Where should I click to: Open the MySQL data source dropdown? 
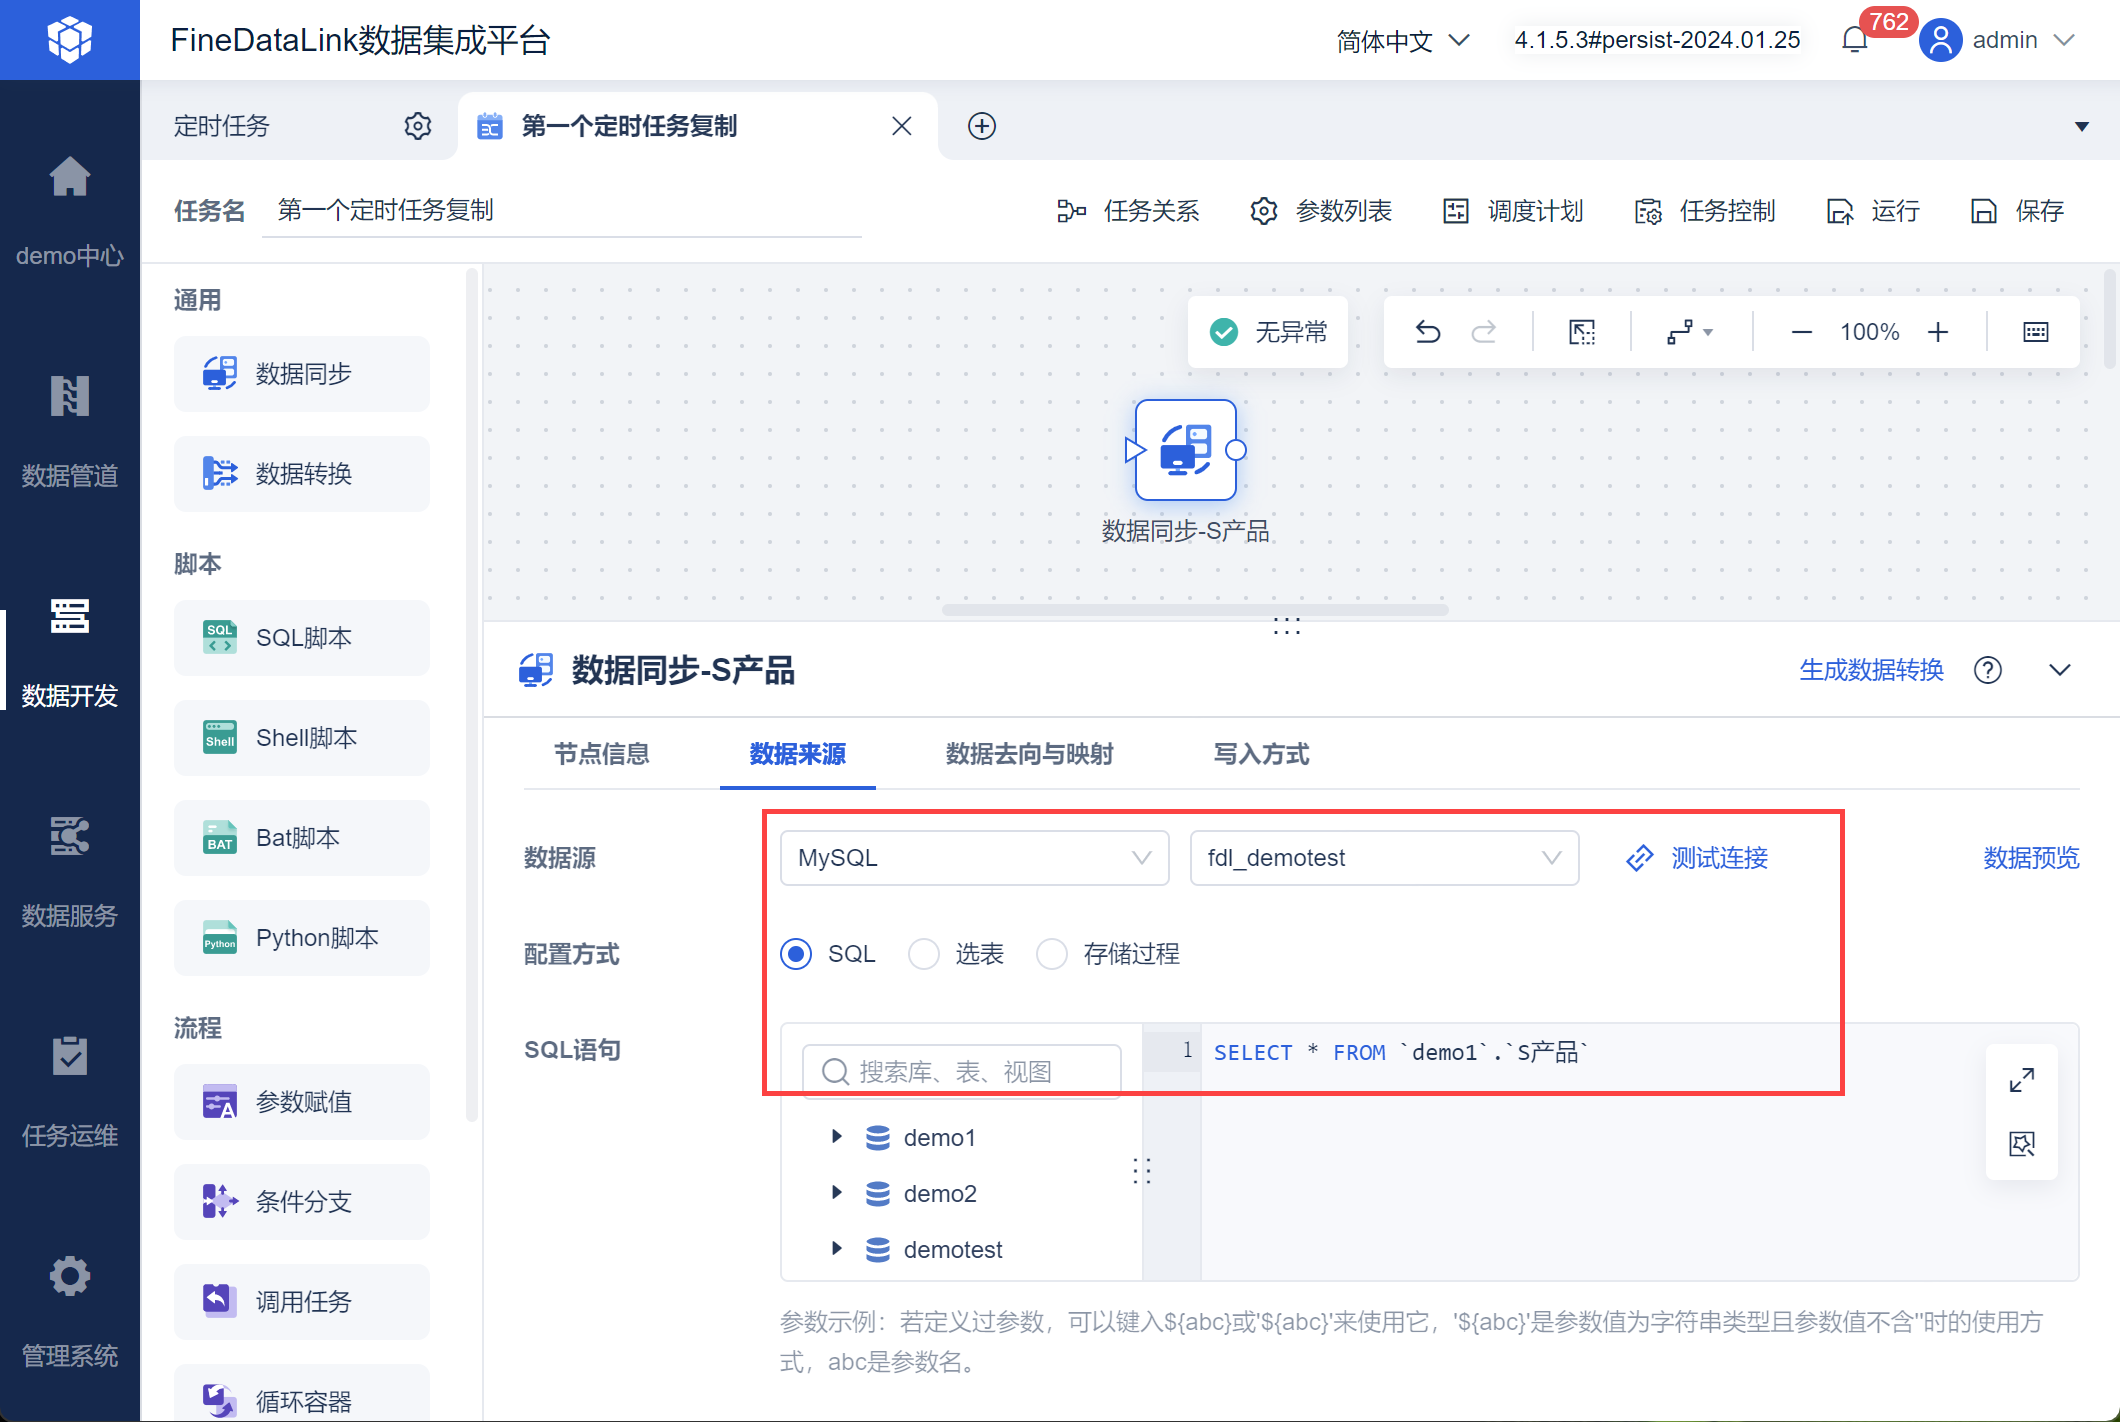[x=974, y=858]
